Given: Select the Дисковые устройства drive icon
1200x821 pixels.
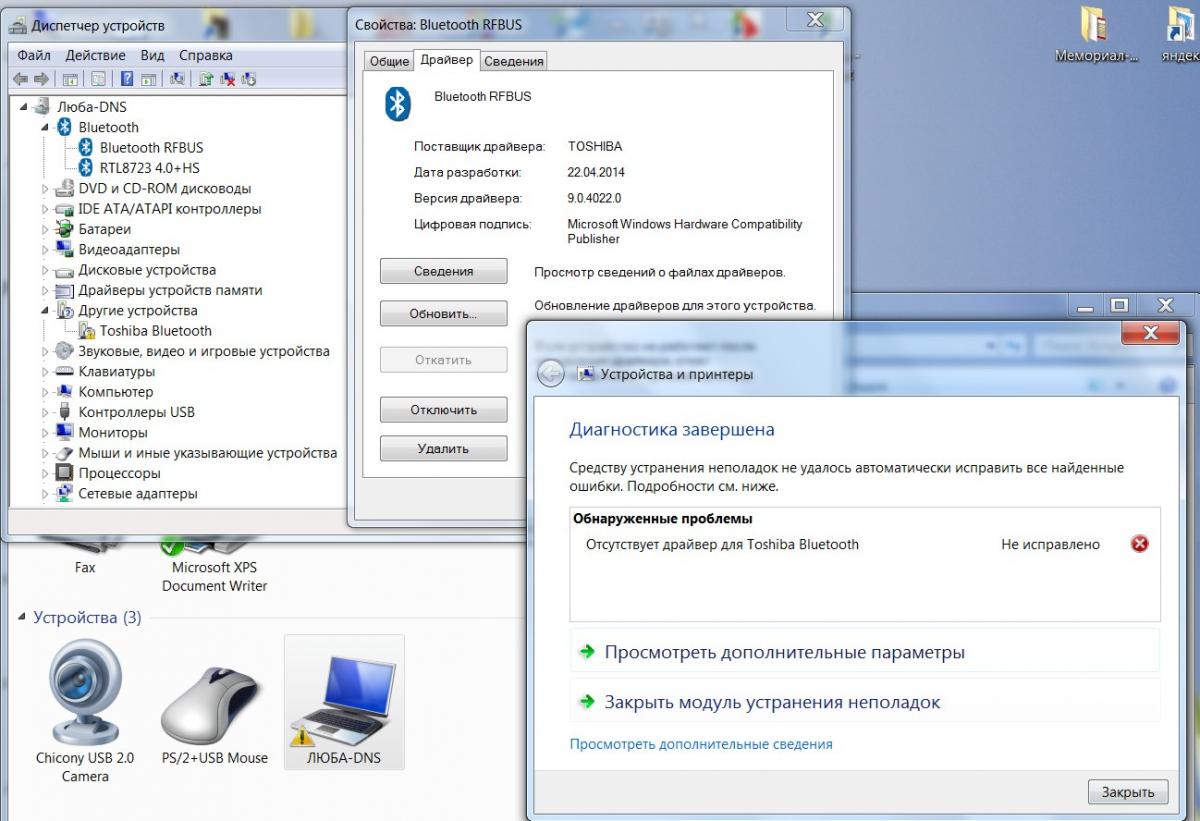Looking at the screenshot, I should (64, 270).
